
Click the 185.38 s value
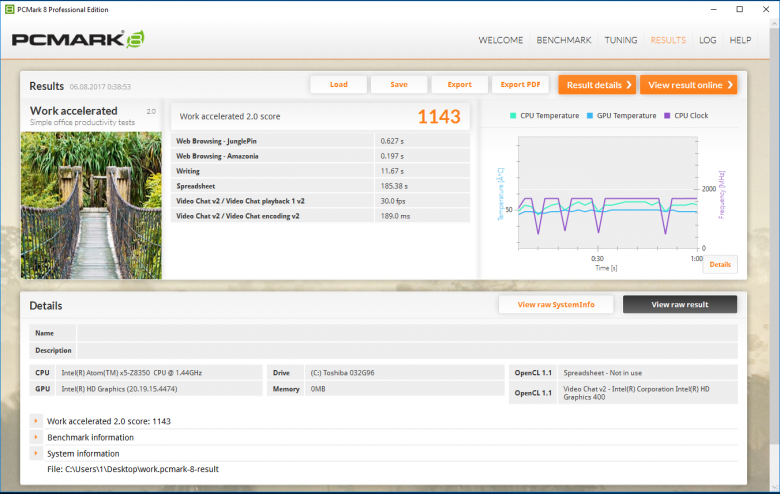(394, 186)
